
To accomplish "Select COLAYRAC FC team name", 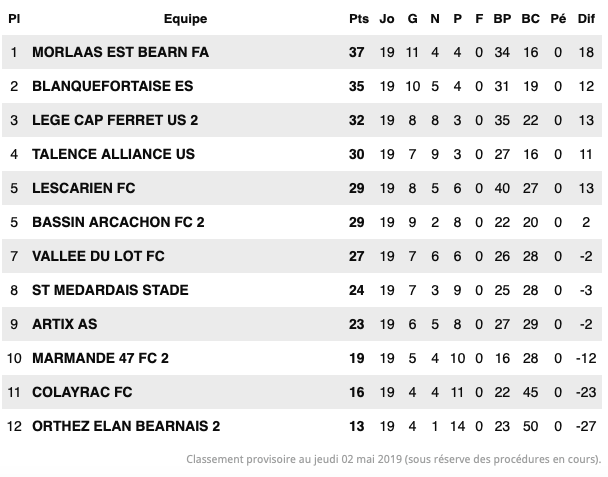I will [82, 392].
